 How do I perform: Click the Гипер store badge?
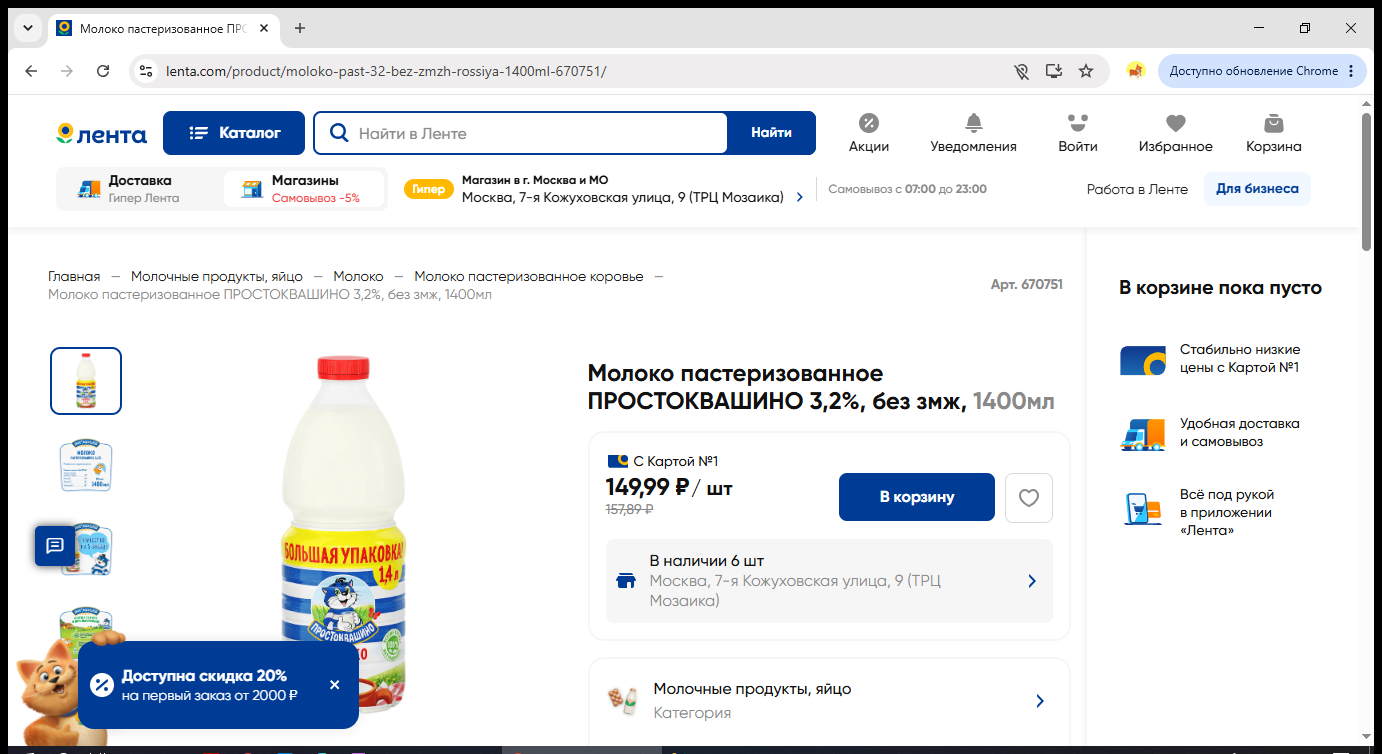point(428,189)
